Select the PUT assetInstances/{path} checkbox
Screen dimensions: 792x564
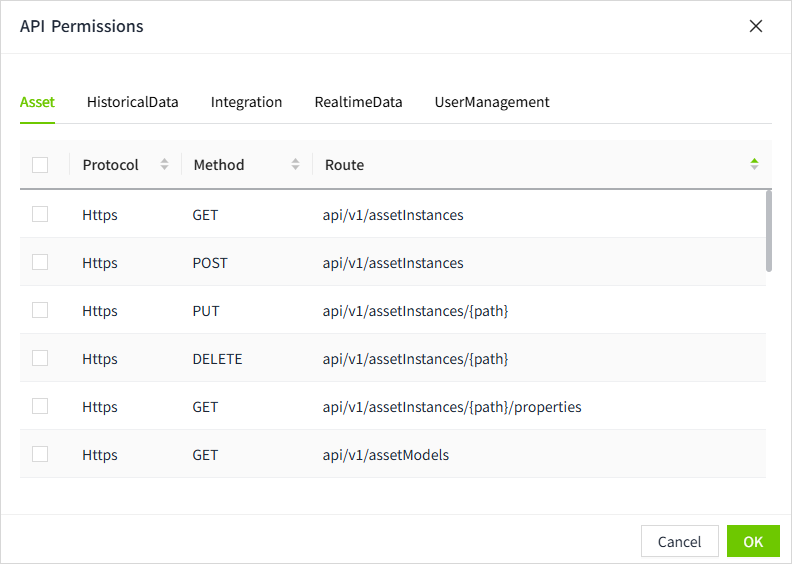click(40, 310)
